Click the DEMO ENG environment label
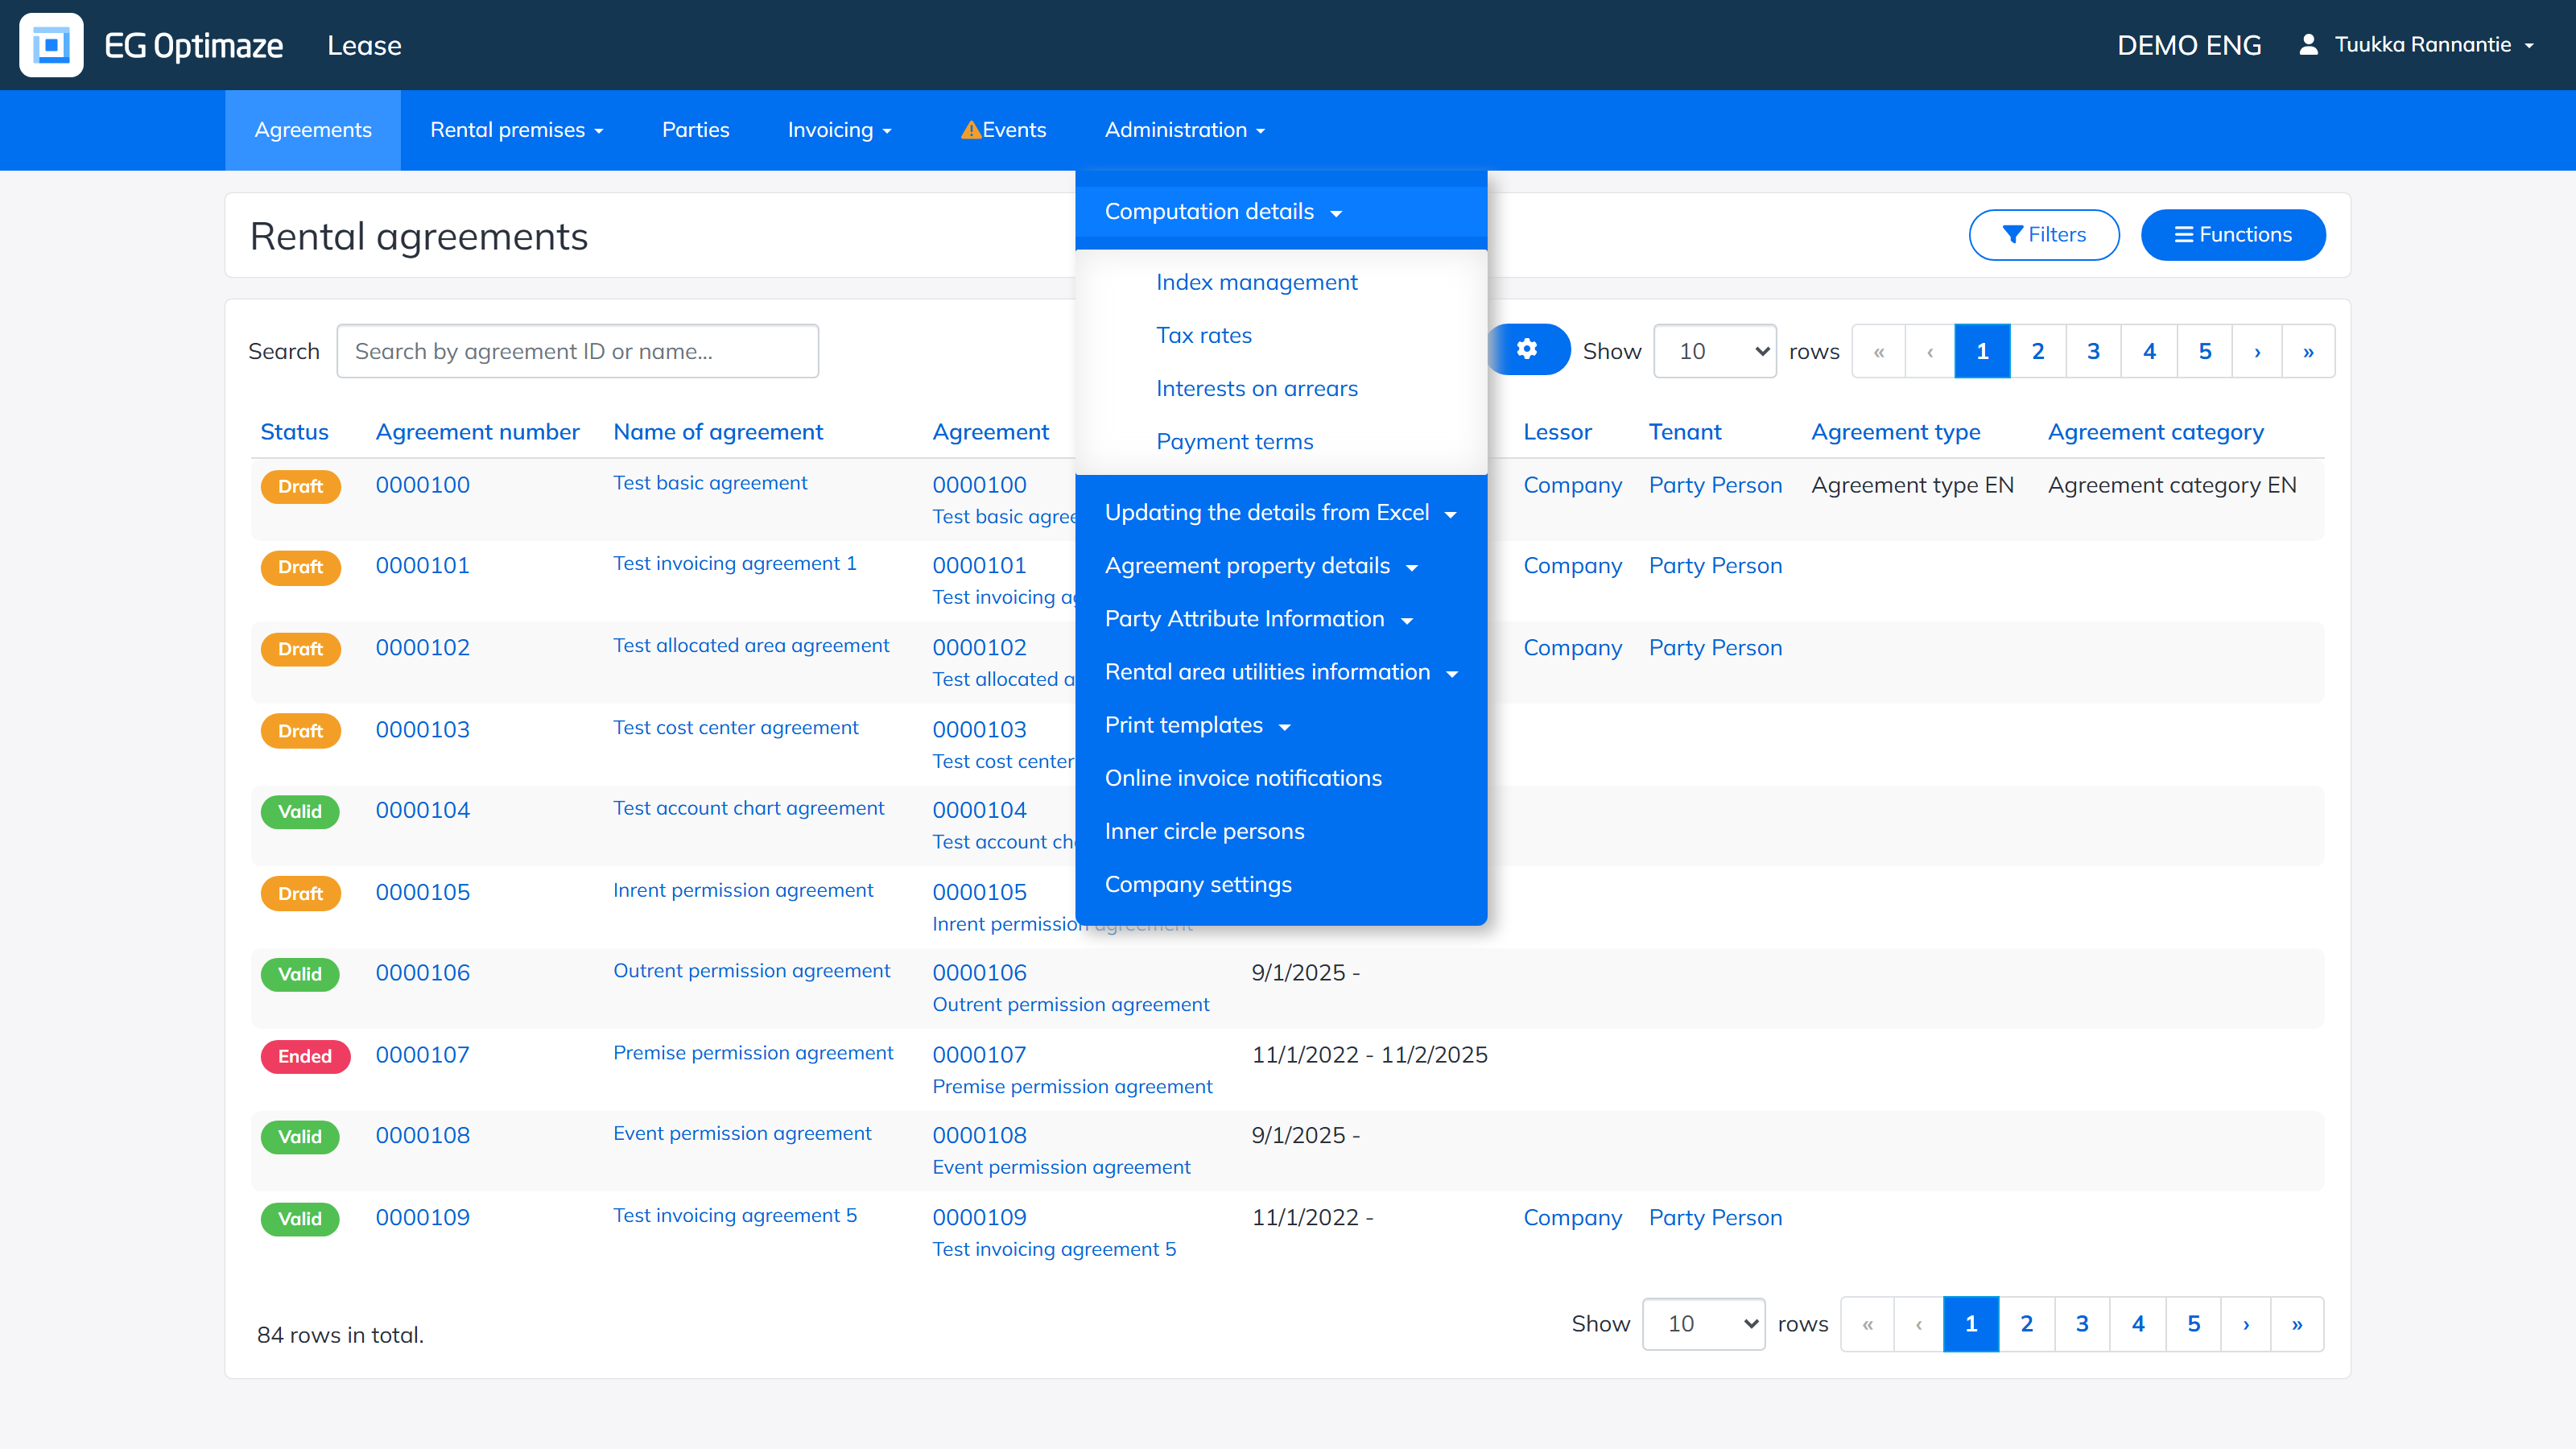 tap(2189, 45)
